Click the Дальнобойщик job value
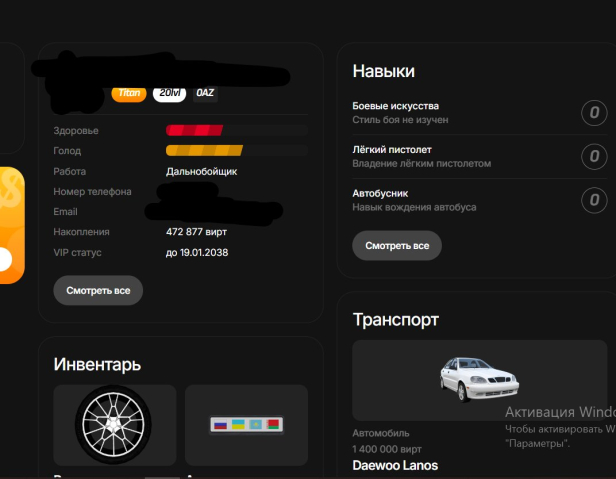 (201, 171)
